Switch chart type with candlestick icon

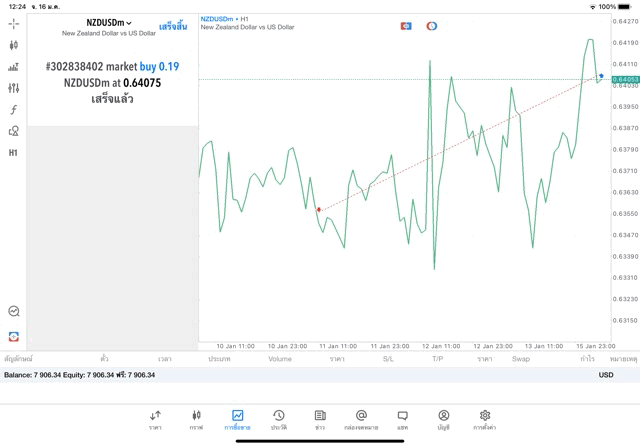pyautogui.click(x=13, y=45)
